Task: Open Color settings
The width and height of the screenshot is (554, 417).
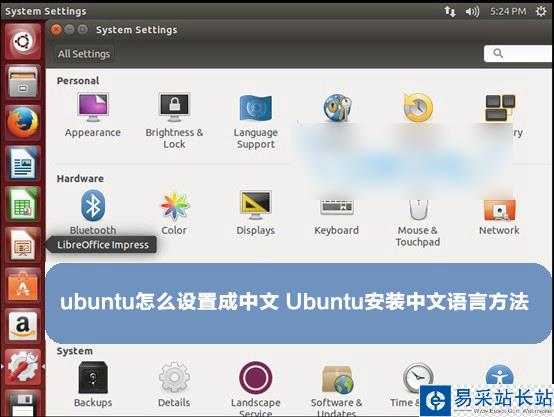Action: (174, 213)
